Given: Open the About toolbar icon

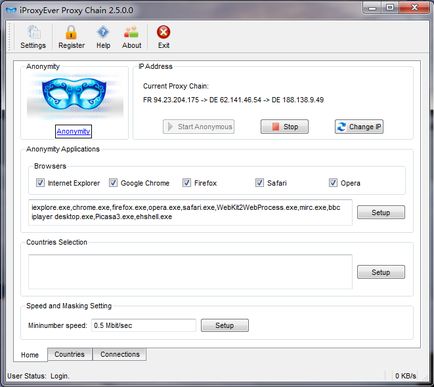Looking at the screenshot, I should [132, 37].
